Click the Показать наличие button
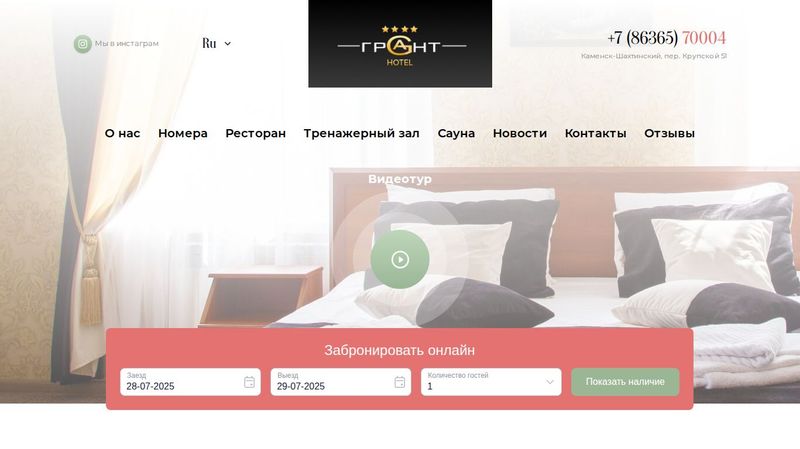This screenshot has height=449, width=800. [625, 382]
